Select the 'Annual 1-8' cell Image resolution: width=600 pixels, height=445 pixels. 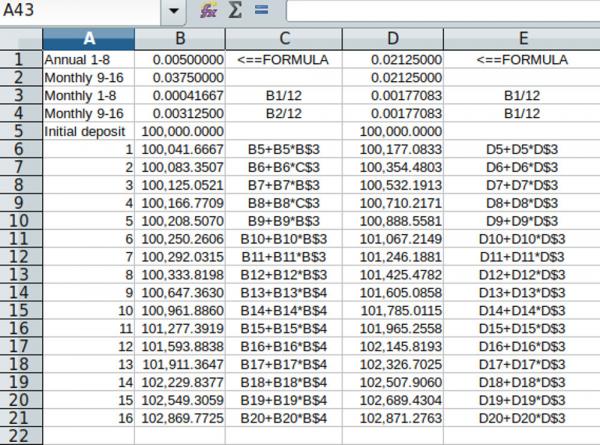pyautogui.click(x=89, y=59)
